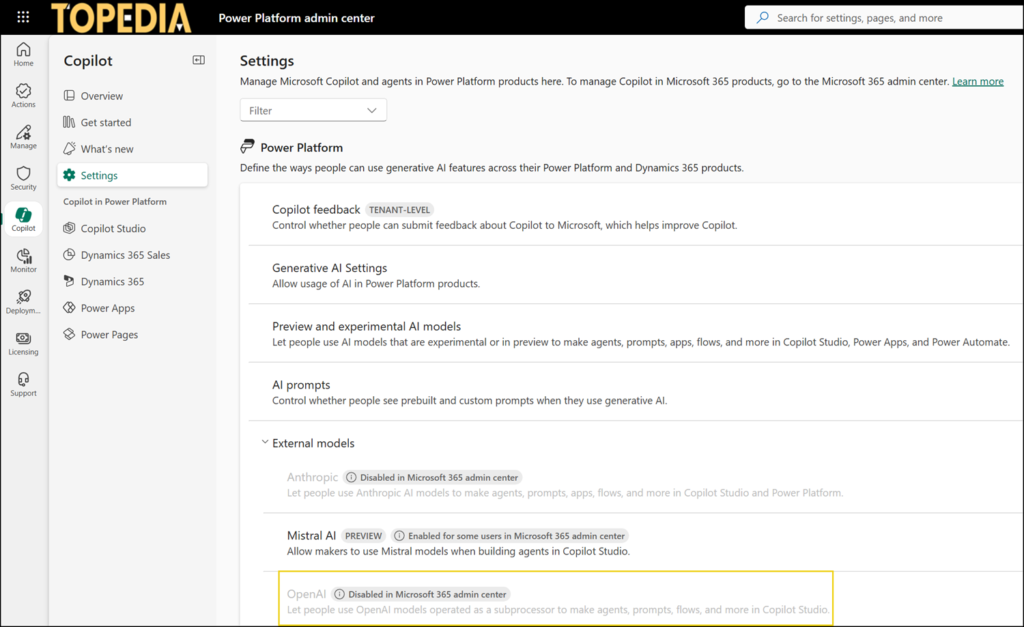Select the Copilot icon in left rail
The height and width of the screenshot is (627, 1024).
coord(24,214)
